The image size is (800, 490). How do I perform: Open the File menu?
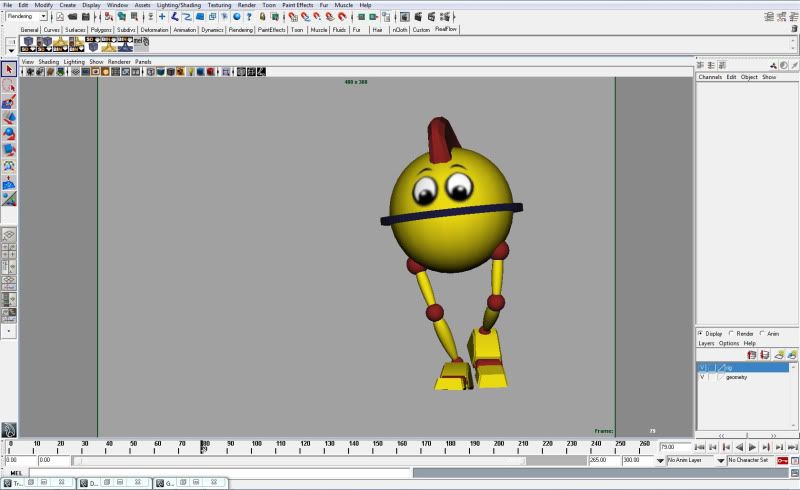pyautogui.click(x=8, y=5)
